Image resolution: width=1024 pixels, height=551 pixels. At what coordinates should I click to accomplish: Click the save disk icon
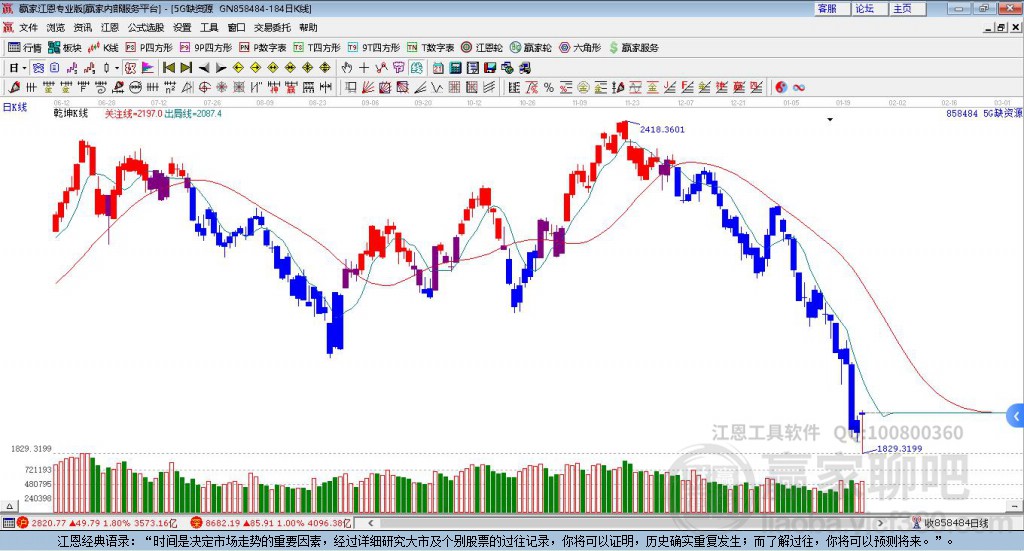tap(490, 68)
